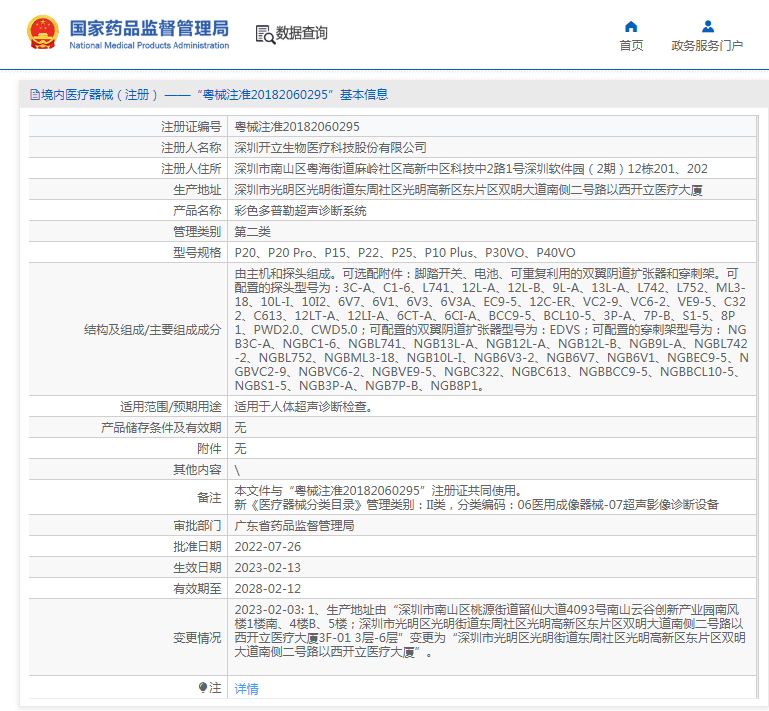This screenshot has height=711, width=769.
Task: Open the 政务服务门户 text link
Action: click(707, 46)
